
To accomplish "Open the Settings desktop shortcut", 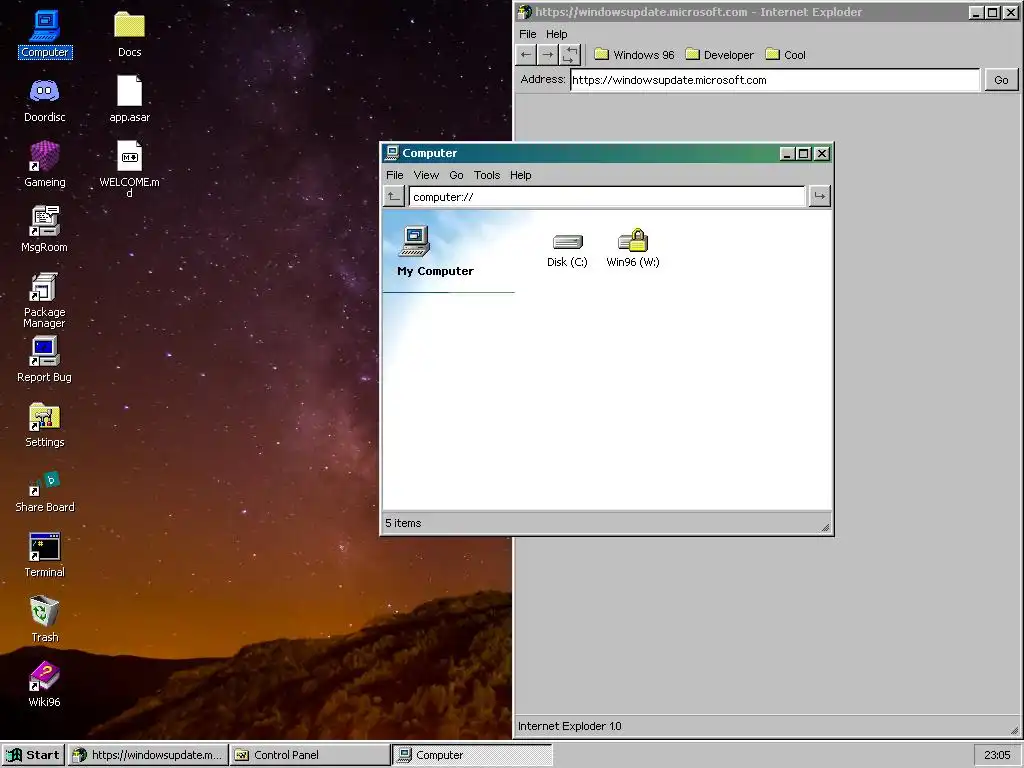I will tap(44, 424).
